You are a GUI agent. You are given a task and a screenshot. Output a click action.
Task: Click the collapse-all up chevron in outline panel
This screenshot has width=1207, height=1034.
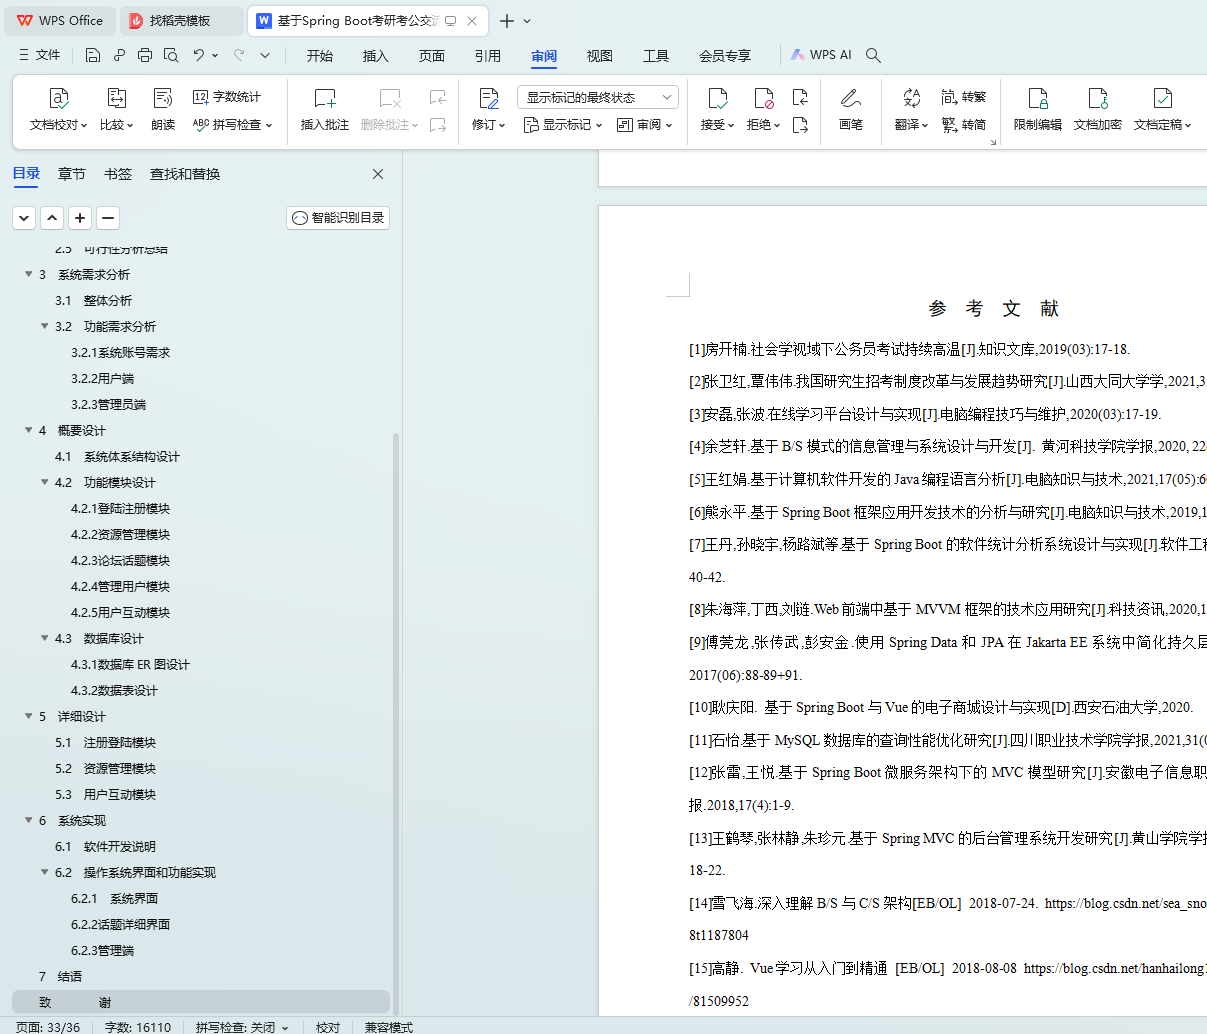[x=52, y=218]
